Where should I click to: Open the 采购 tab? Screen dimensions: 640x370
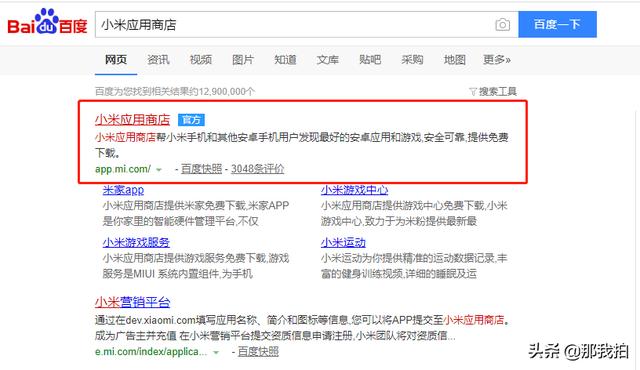click(412, 60)
